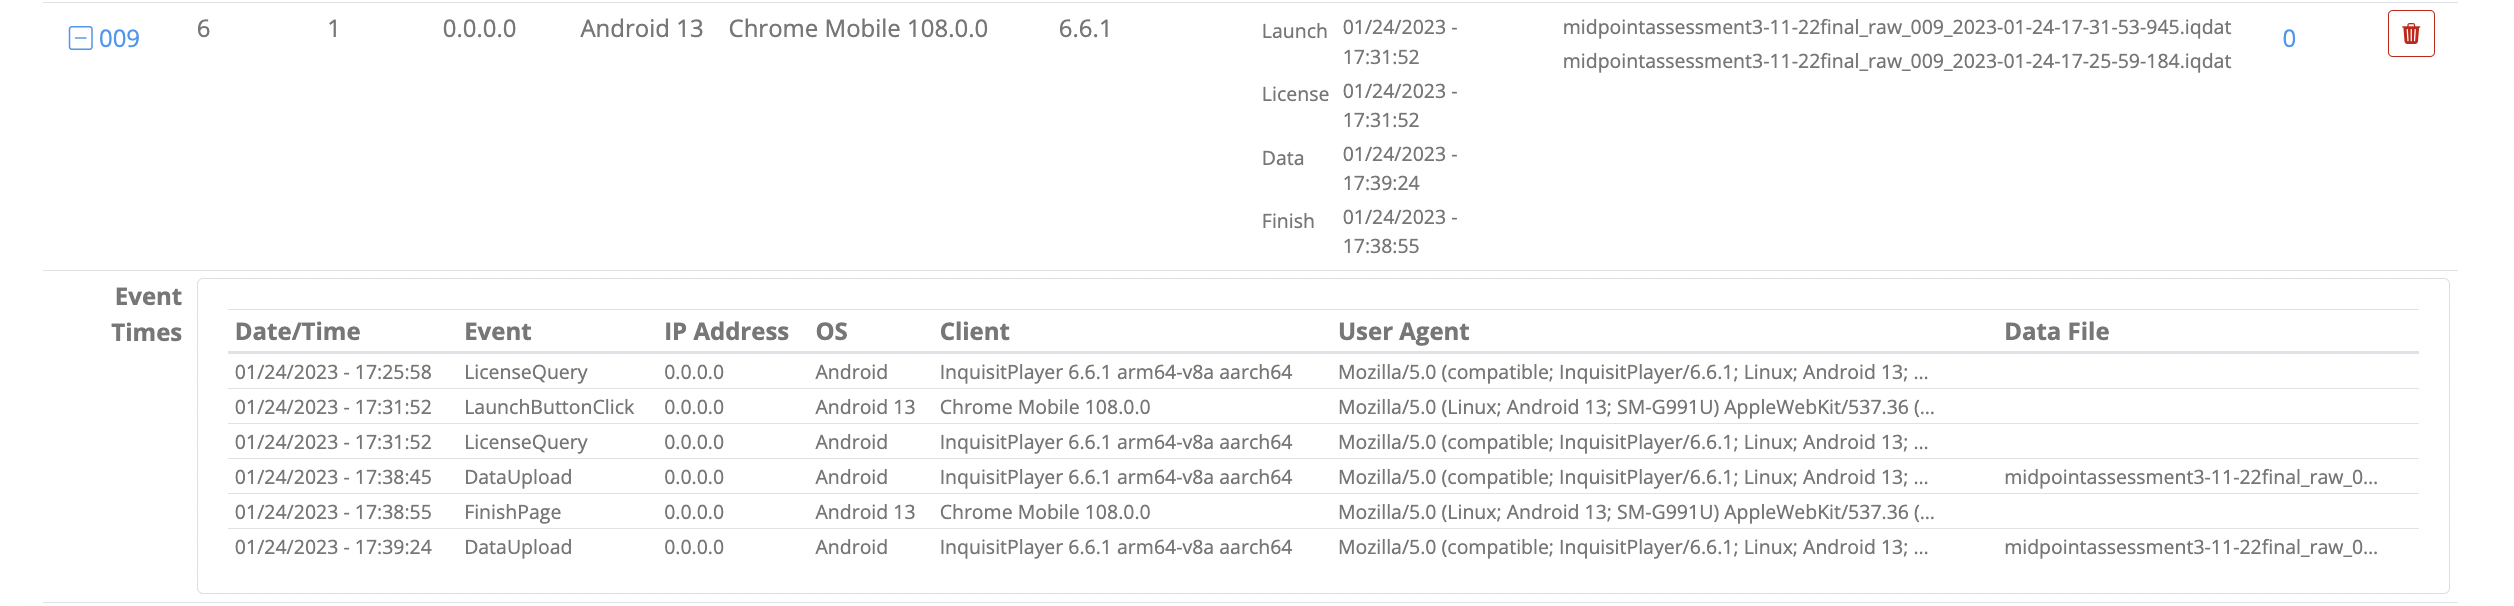Viewport: 2514px width, 606px height.
Task: Select the 17:25:58 LicenseQuery event row
Action: pos(1323,372)
